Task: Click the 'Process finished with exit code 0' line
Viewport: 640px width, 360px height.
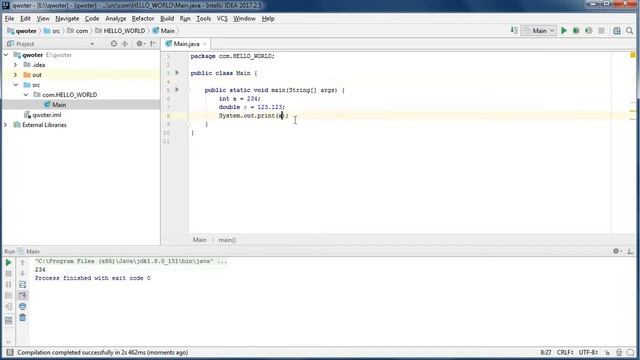Action: click(x=93, y=278)
